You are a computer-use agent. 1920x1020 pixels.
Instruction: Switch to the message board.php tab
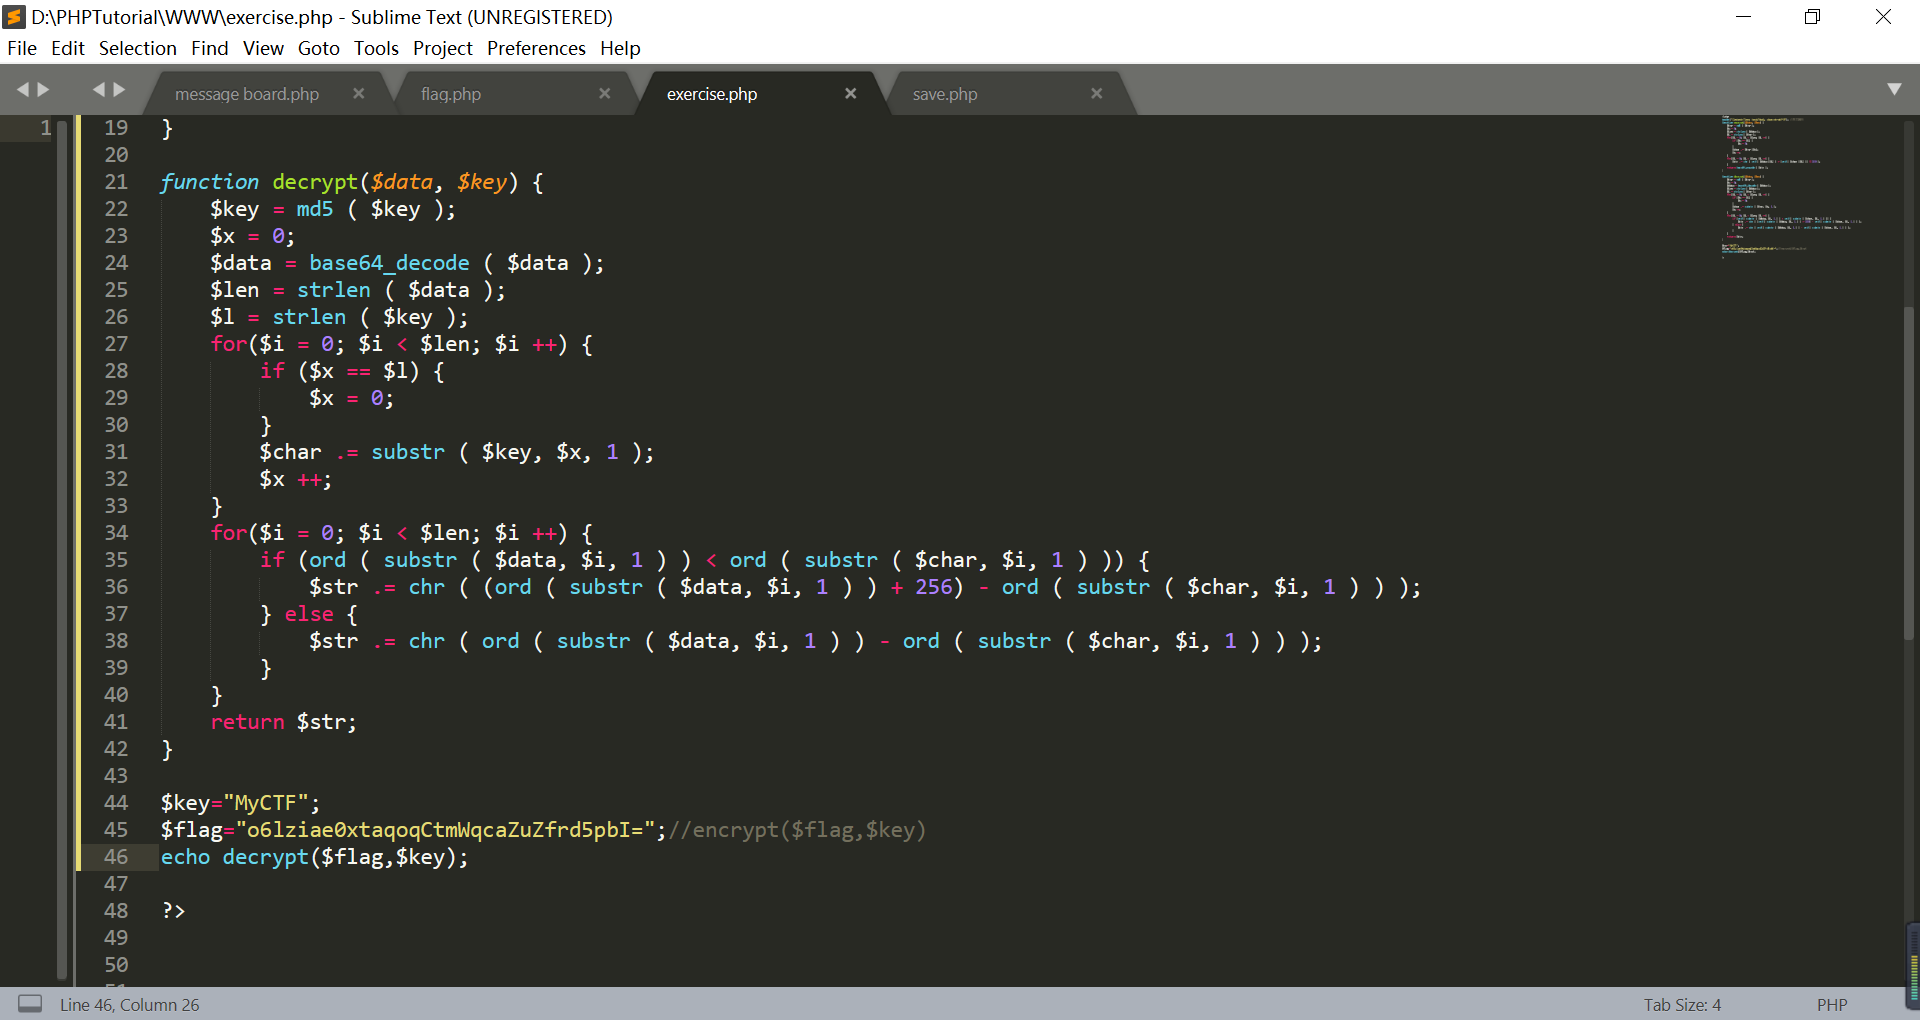pos(247,94)
